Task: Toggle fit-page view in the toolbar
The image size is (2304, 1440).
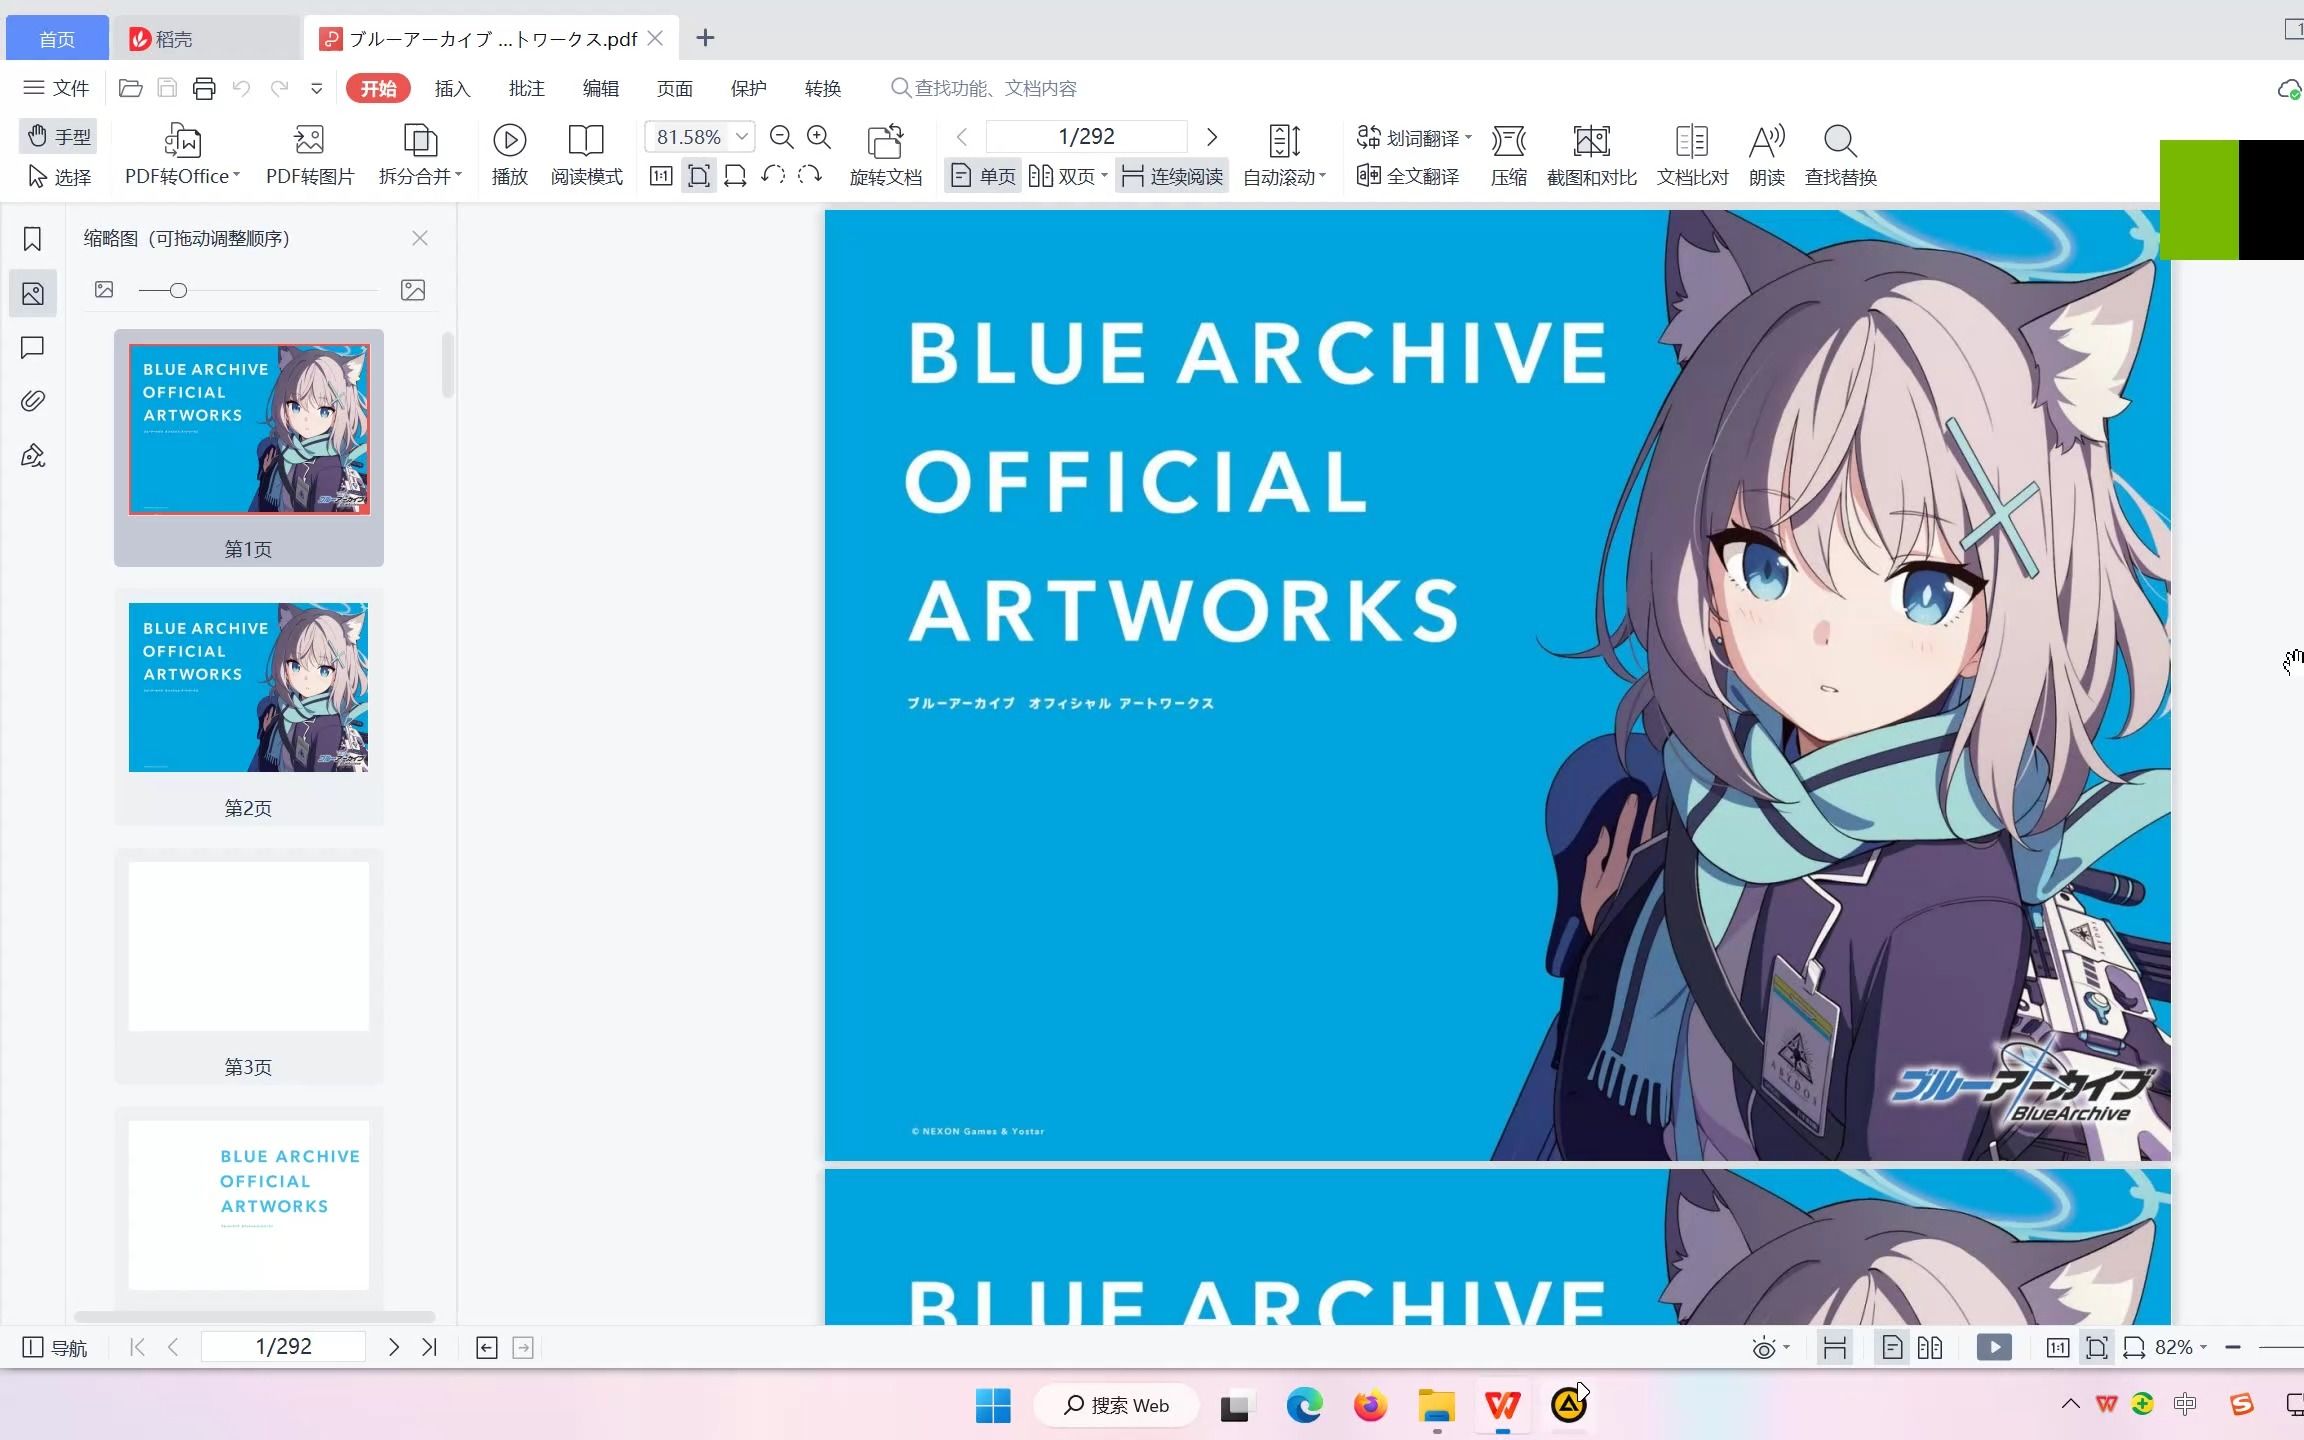Action: click(x=698, y=176)
